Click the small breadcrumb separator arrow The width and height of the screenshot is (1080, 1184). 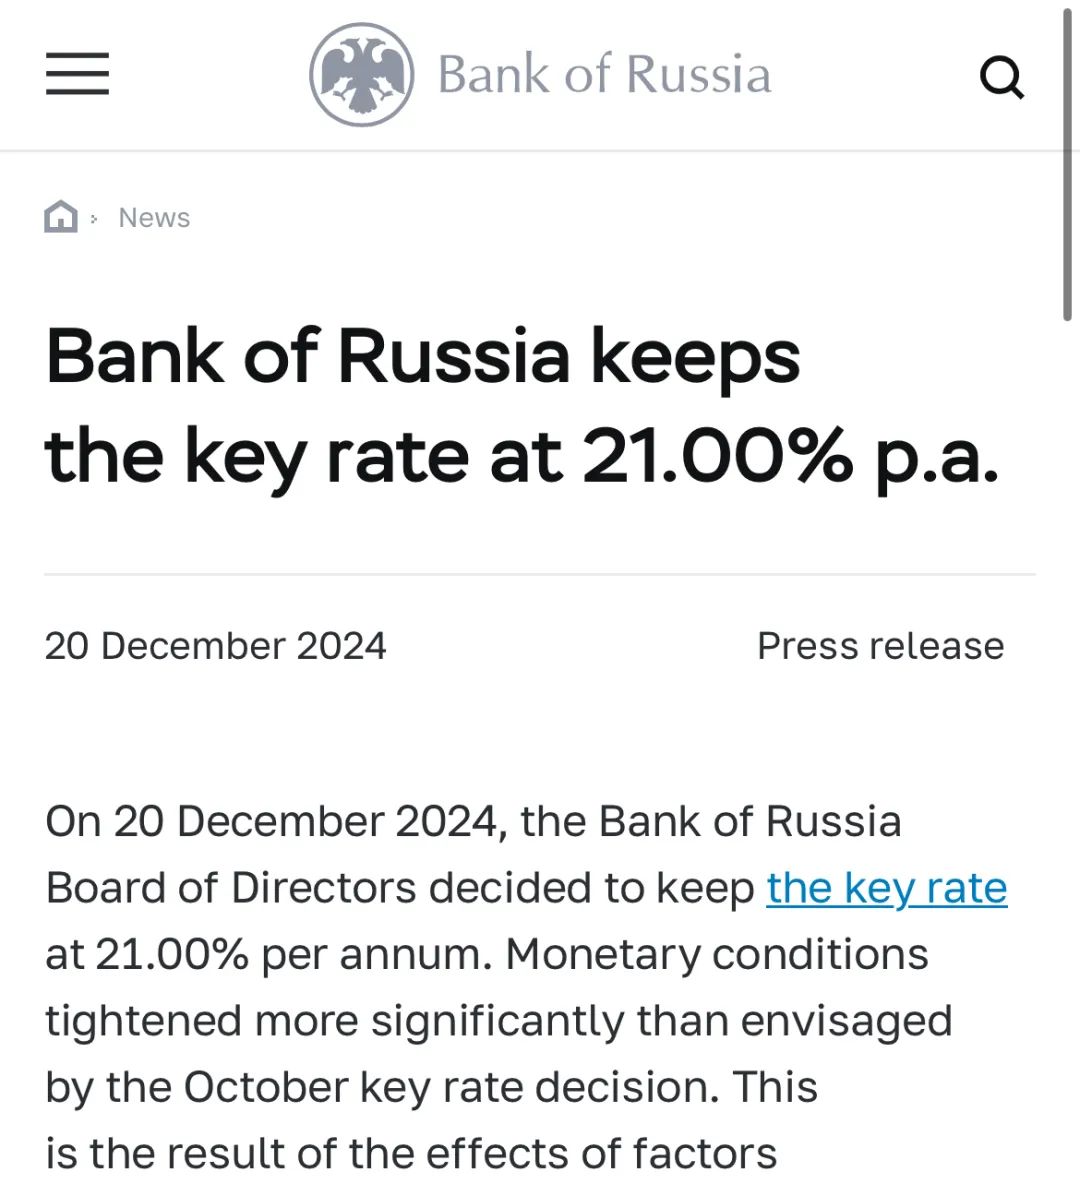94,218
